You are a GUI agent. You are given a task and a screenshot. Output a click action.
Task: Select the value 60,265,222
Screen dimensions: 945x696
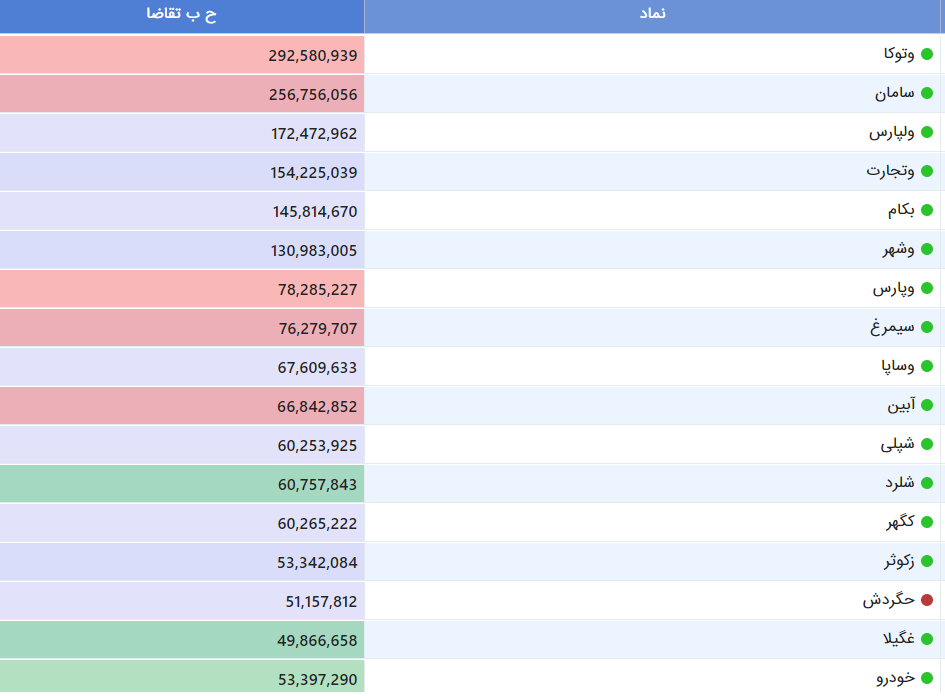(x=318, y=524)
